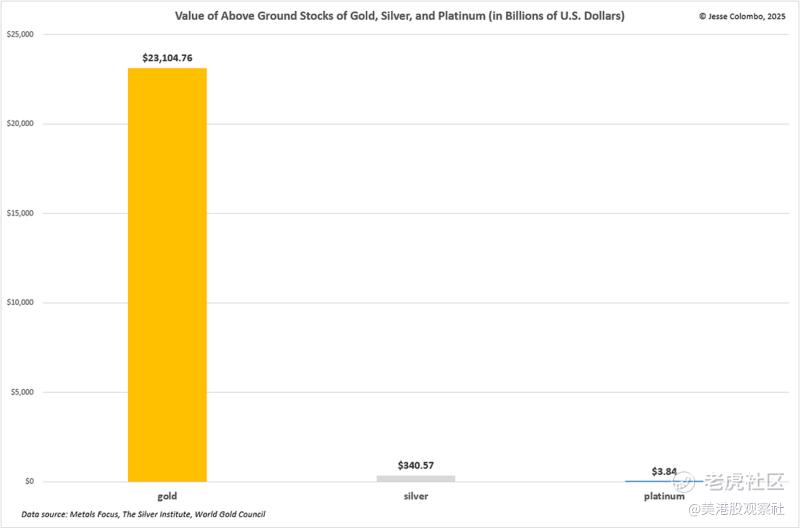Click the yellow gold bar
Image resolution: width=800 pixels, height=528 pixels.
click(x=167, y=274)
